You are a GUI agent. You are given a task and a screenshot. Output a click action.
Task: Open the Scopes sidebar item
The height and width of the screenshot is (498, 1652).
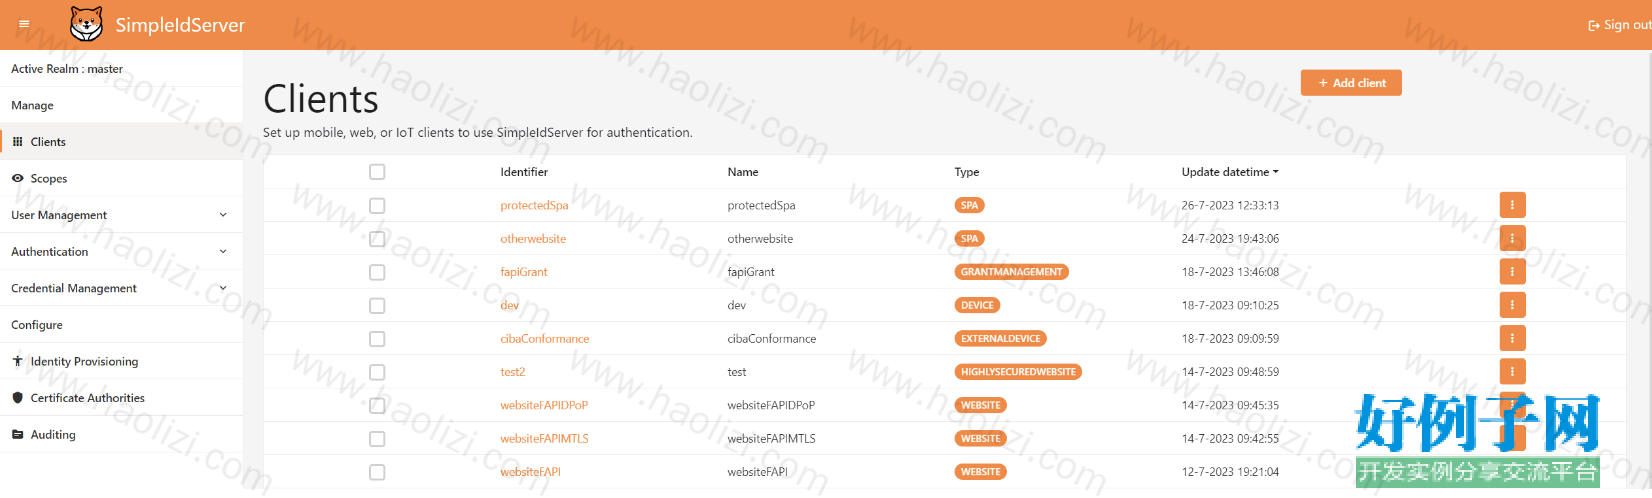pyautogui.click(x=121, y=178)
